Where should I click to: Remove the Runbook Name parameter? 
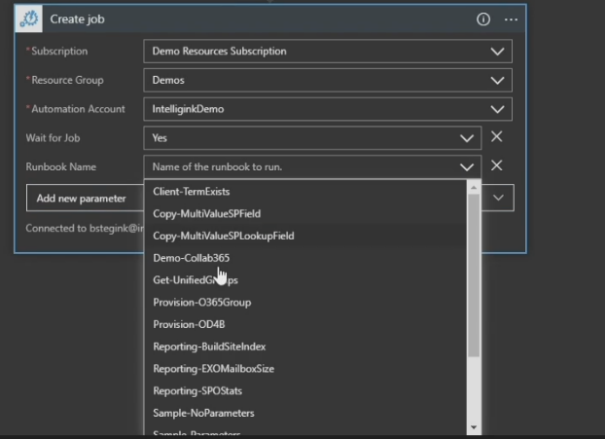[497, 165]
